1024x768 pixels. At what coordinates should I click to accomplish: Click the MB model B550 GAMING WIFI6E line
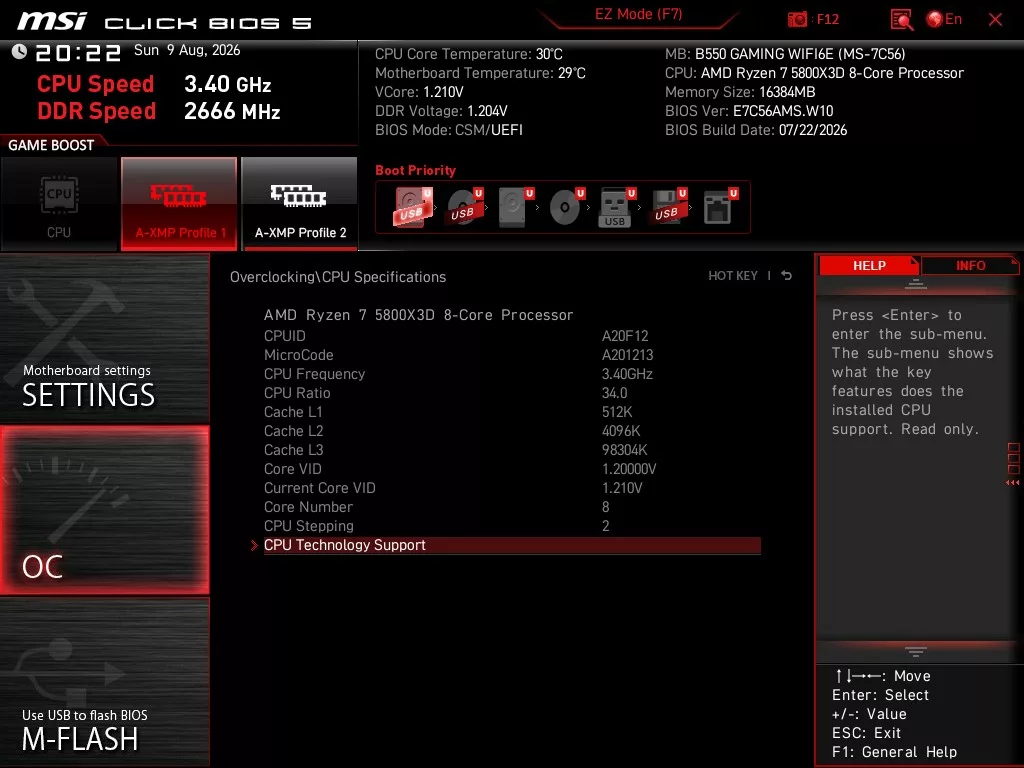(785, 54)
